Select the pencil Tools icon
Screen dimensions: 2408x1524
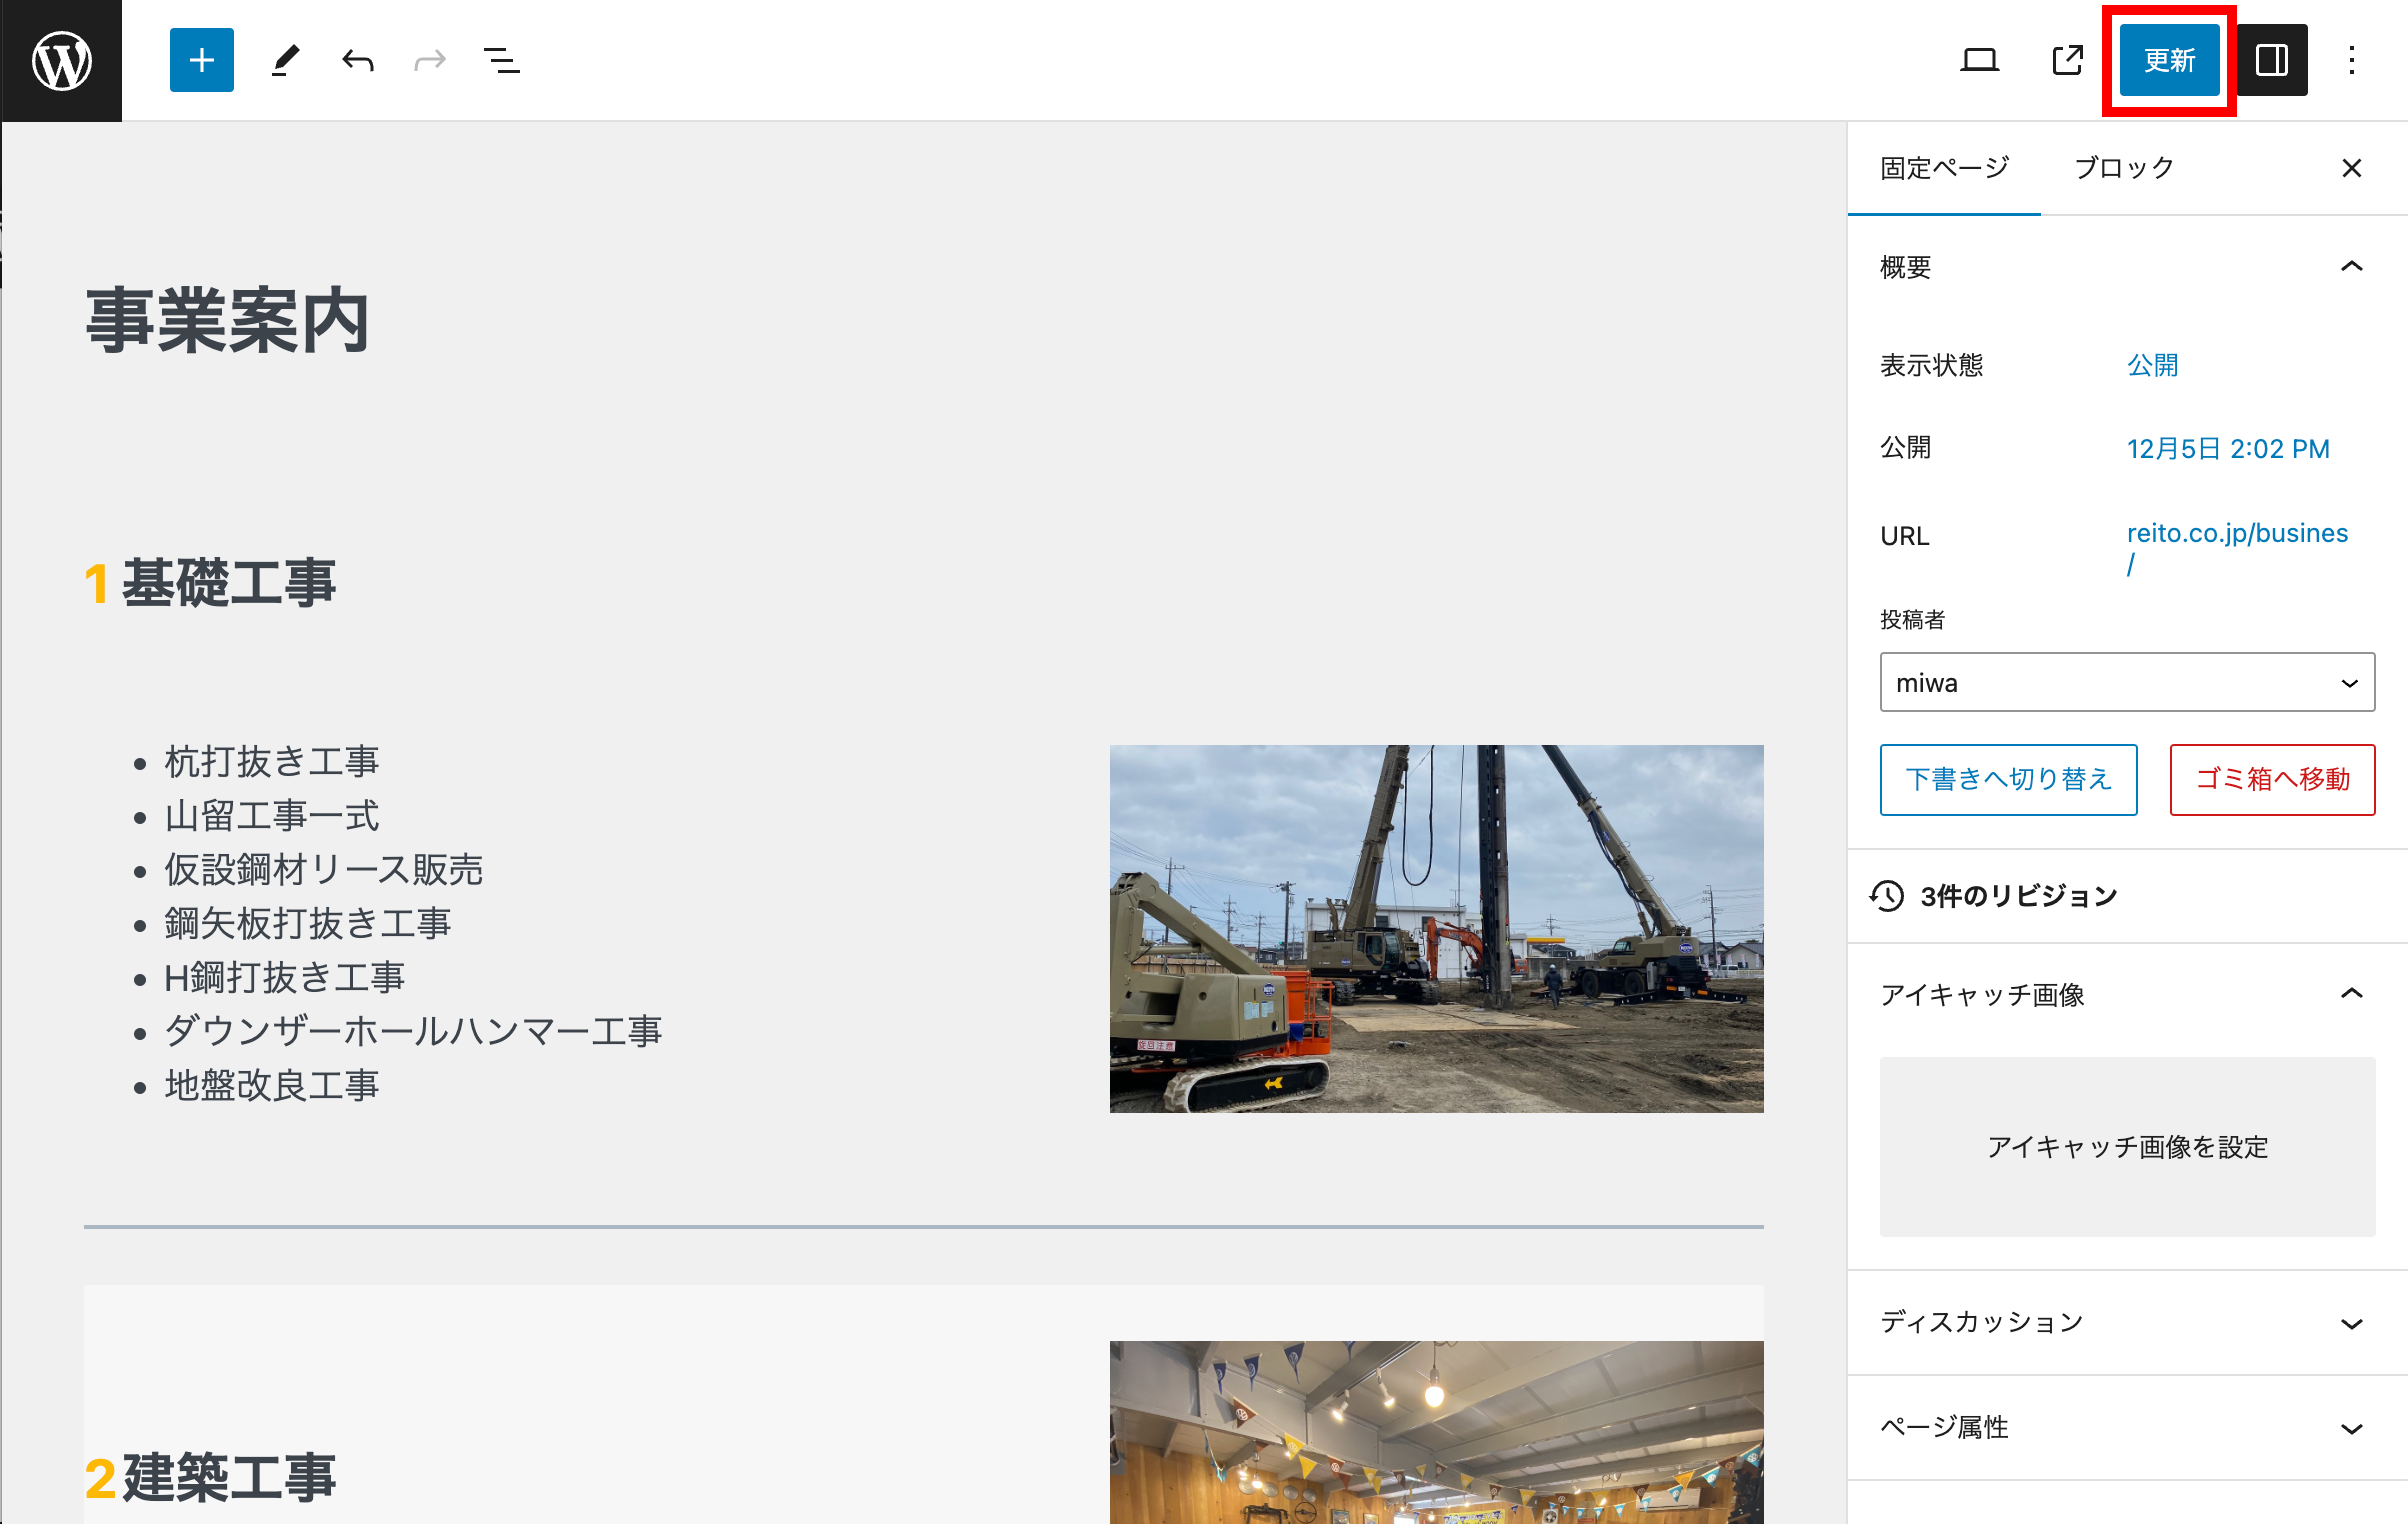[x=285, y=60]
